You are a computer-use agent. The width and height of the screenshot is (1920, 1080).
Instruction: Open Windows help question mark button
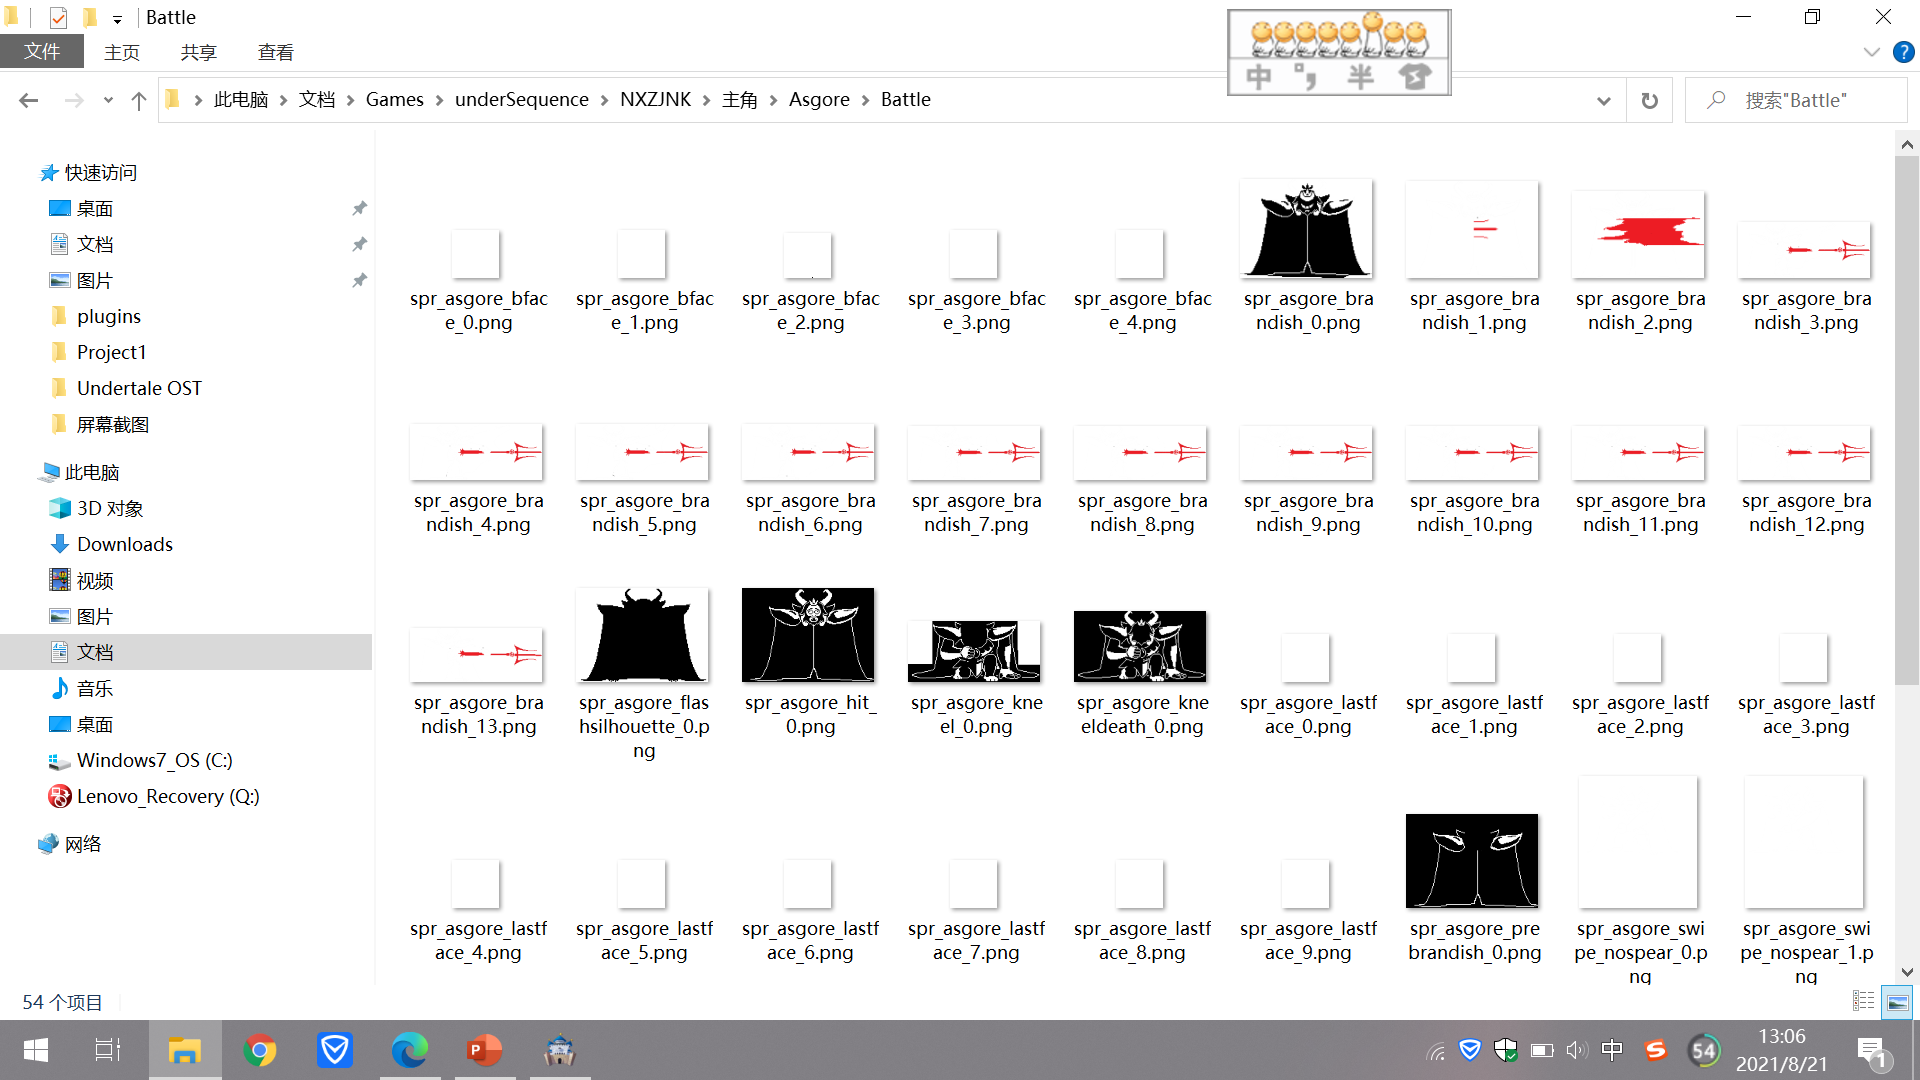coord(1904,52)
